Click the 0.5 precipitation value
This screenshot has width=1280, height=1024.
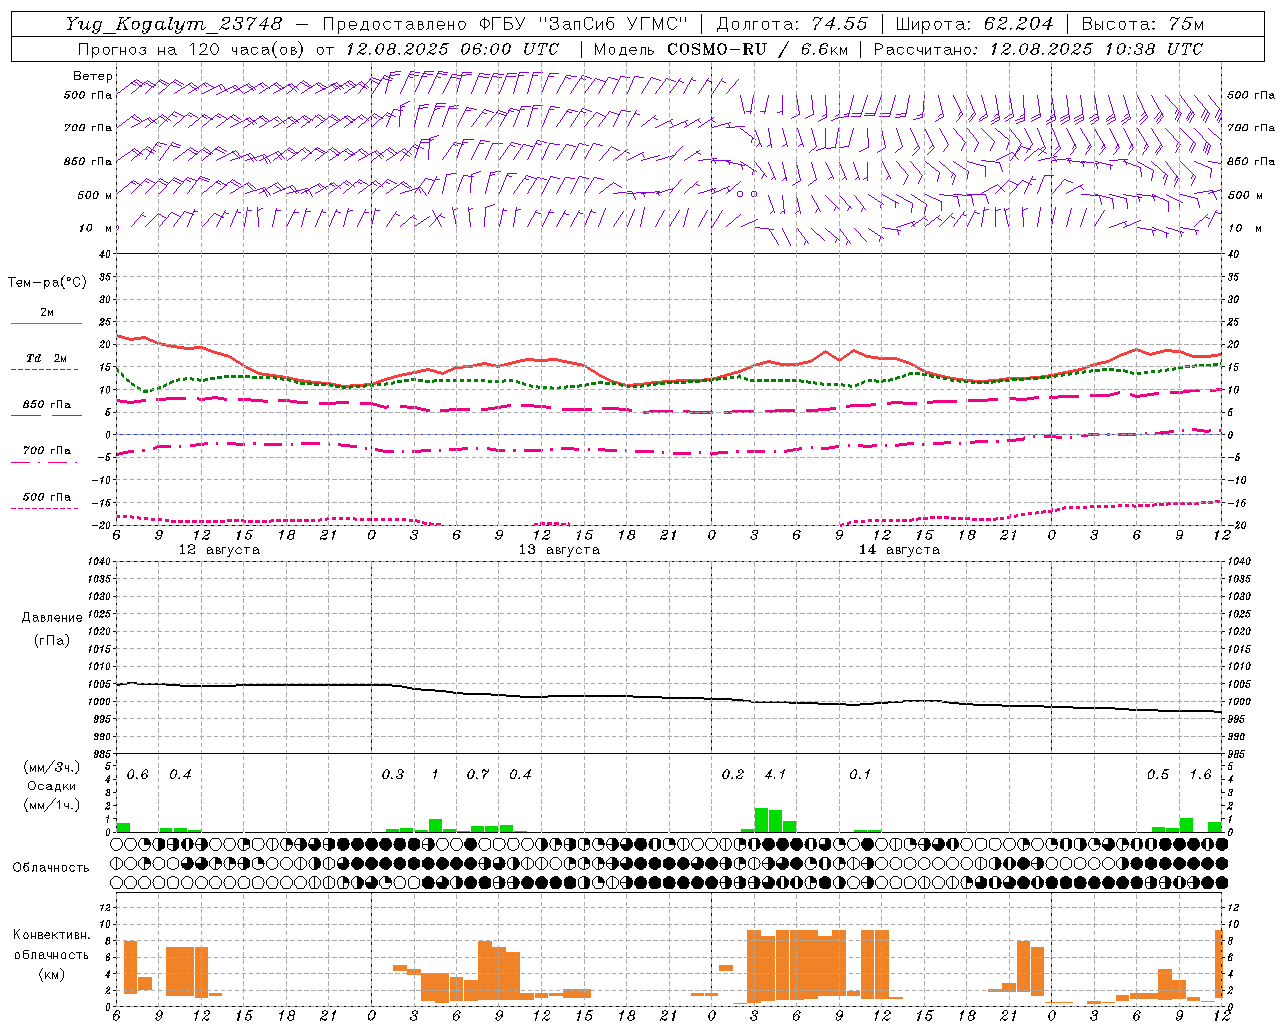coord(1158,774)
